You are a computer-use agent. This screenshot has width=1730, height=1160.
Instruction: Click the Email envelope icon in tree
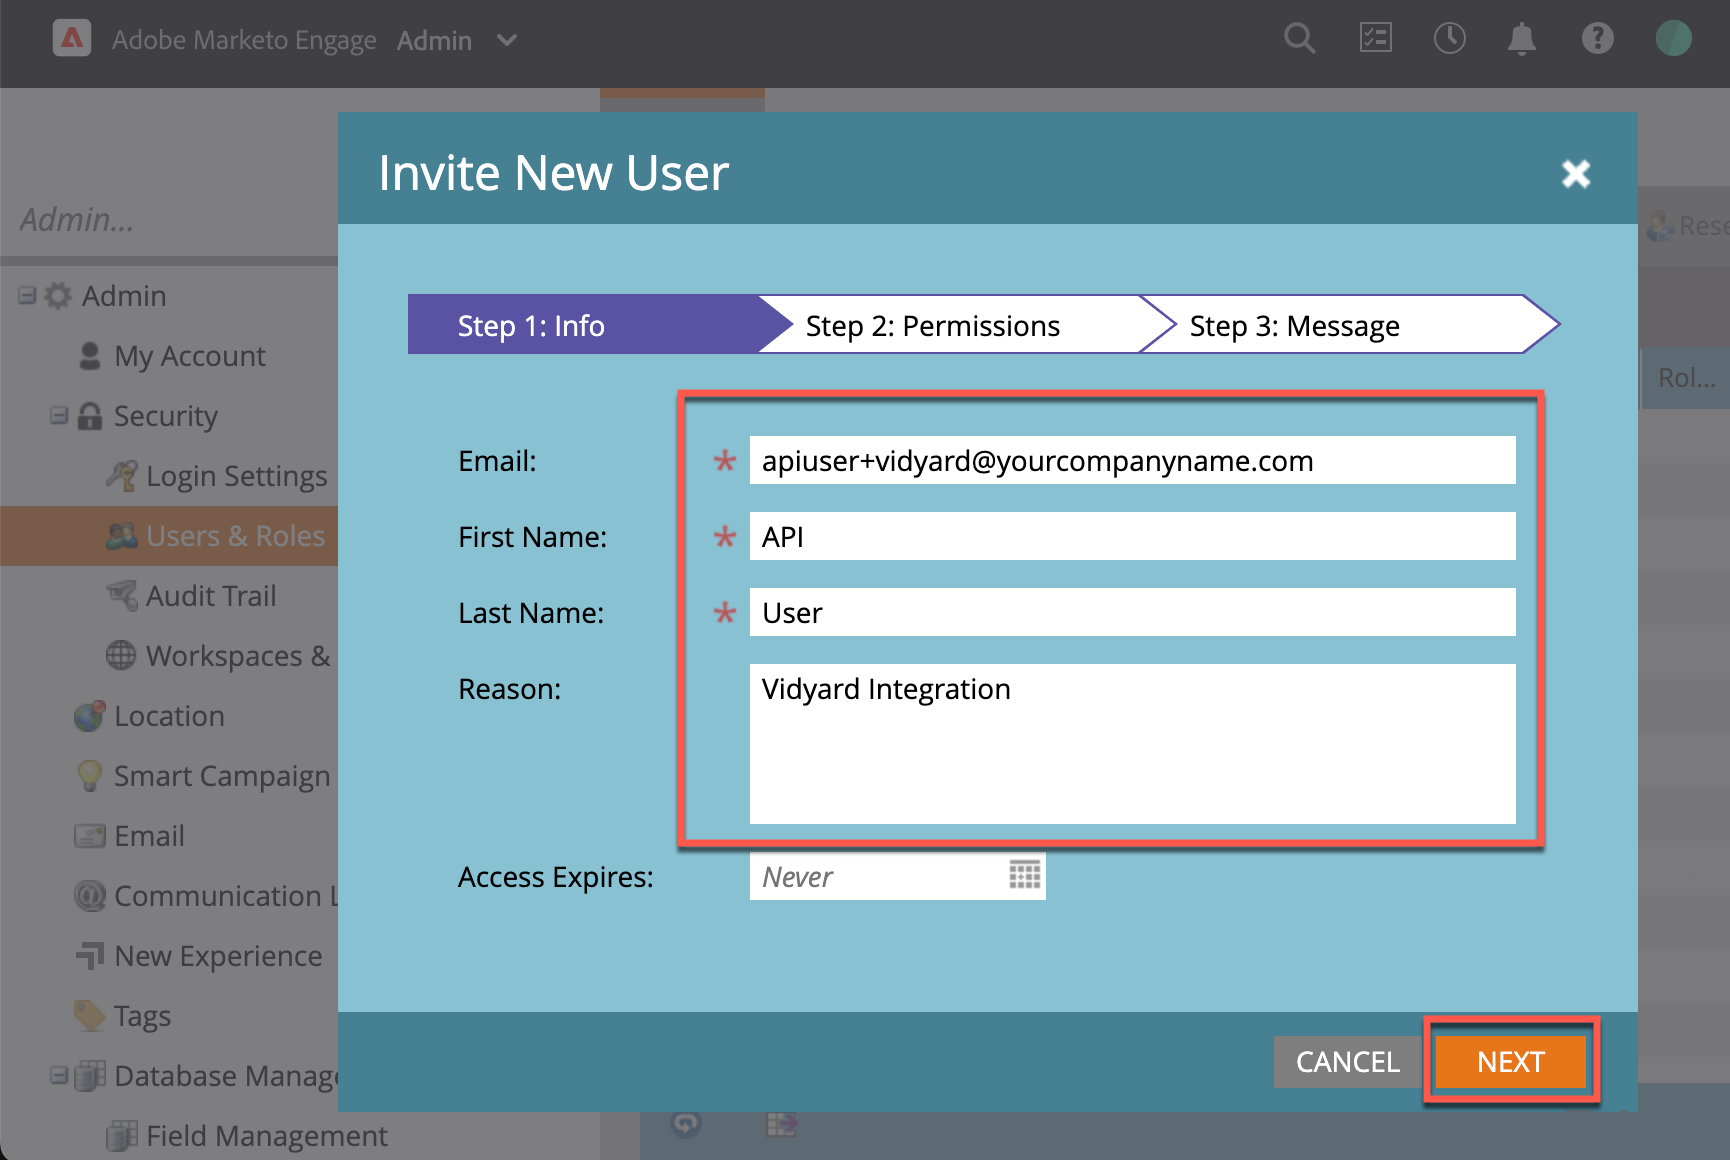pos(90,836)
